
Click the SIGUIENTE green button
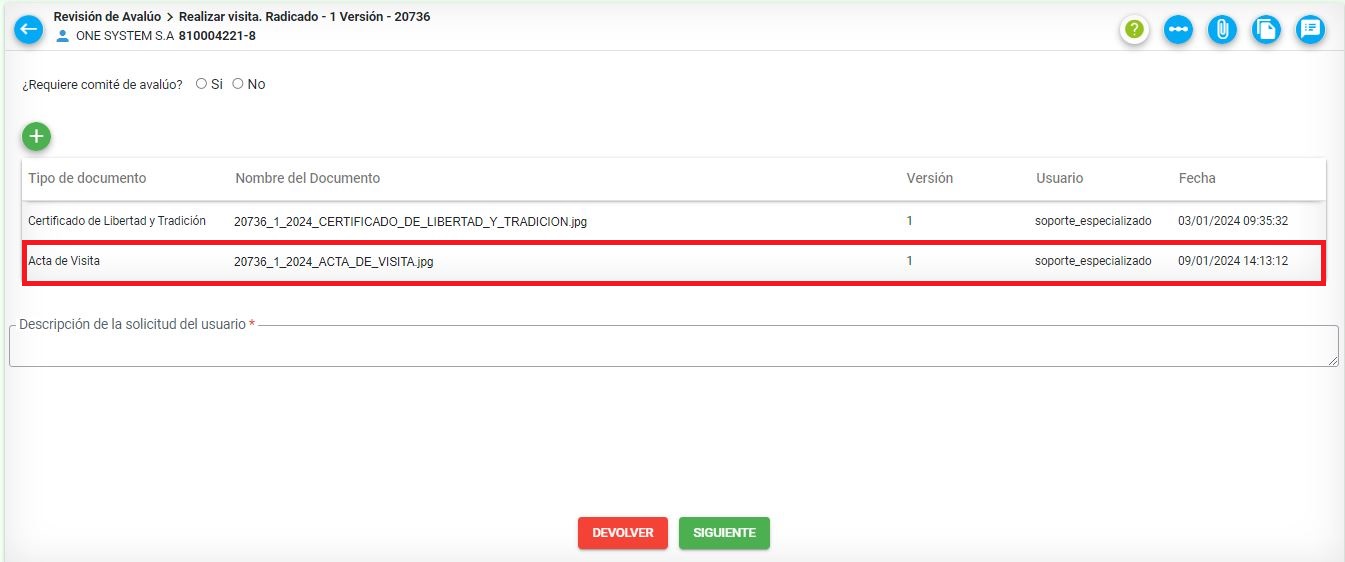(724, 533)
